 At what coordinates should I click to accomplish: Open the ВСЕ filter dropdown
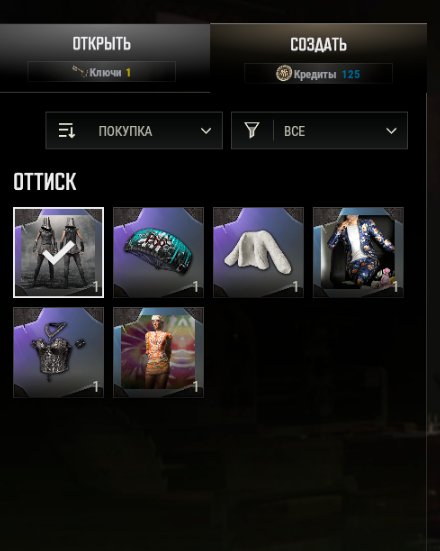[319, 130]
